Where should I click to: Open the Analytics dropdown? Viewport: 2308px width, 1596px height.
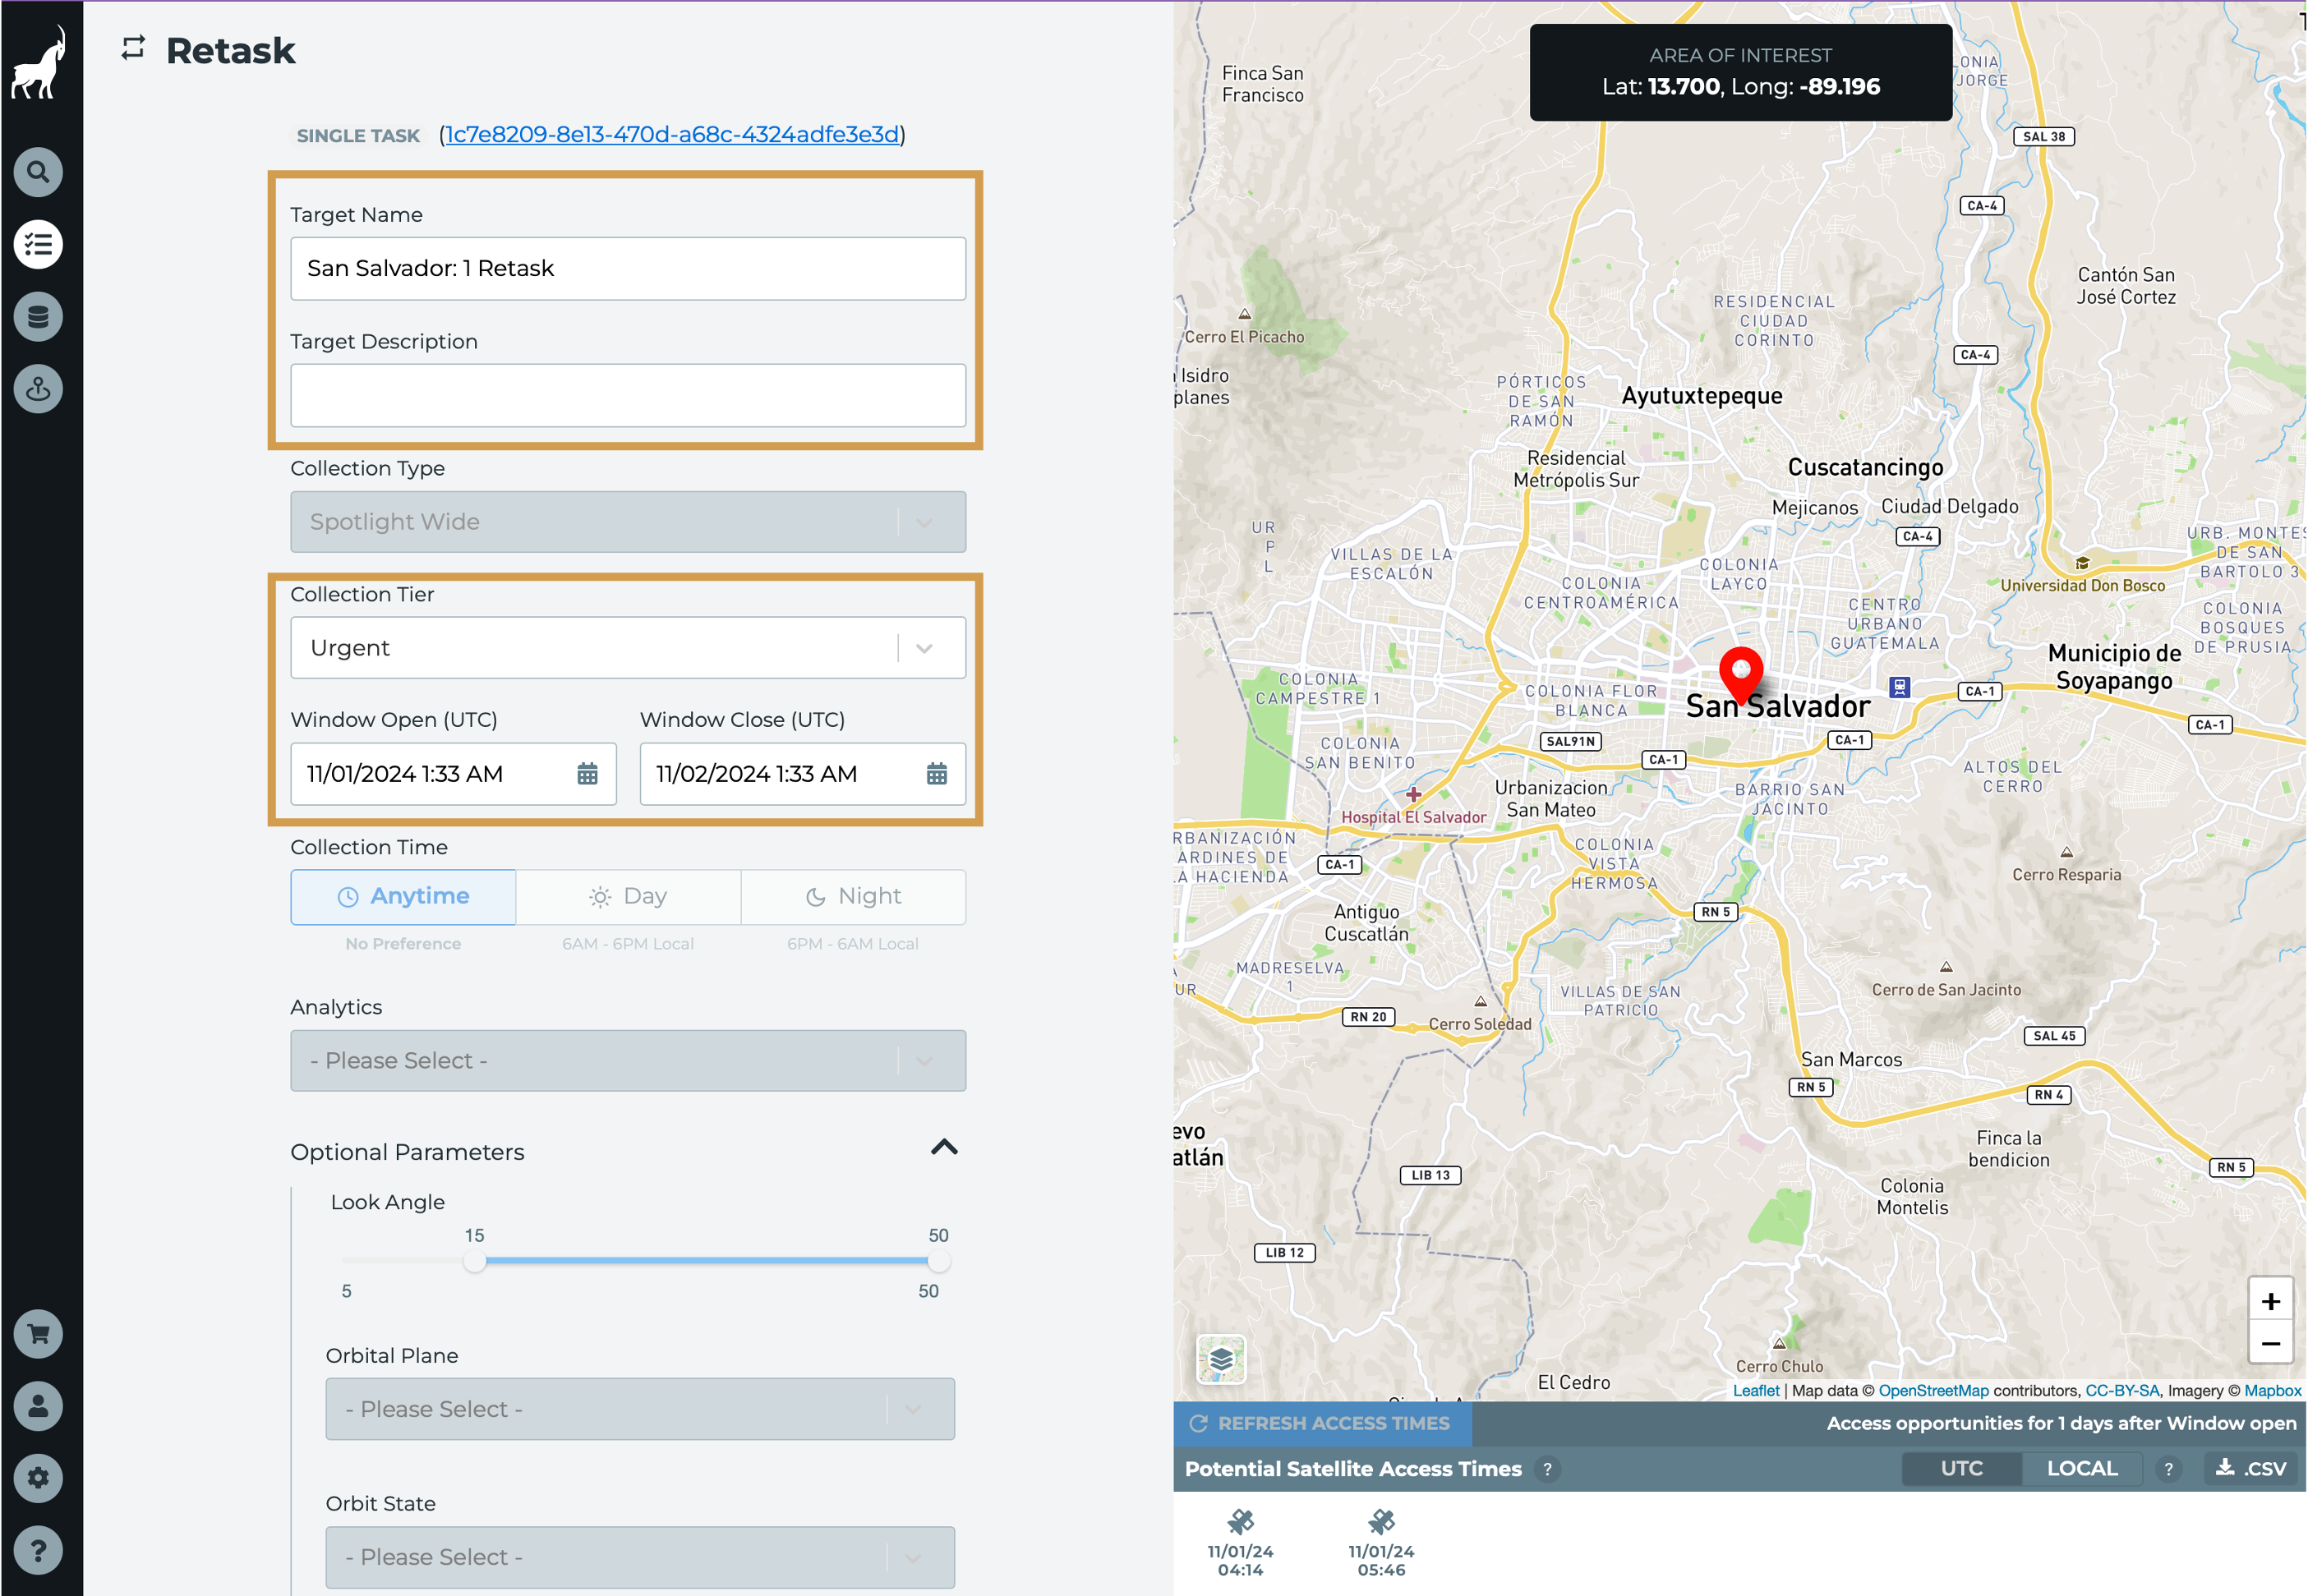[628, 1060]
